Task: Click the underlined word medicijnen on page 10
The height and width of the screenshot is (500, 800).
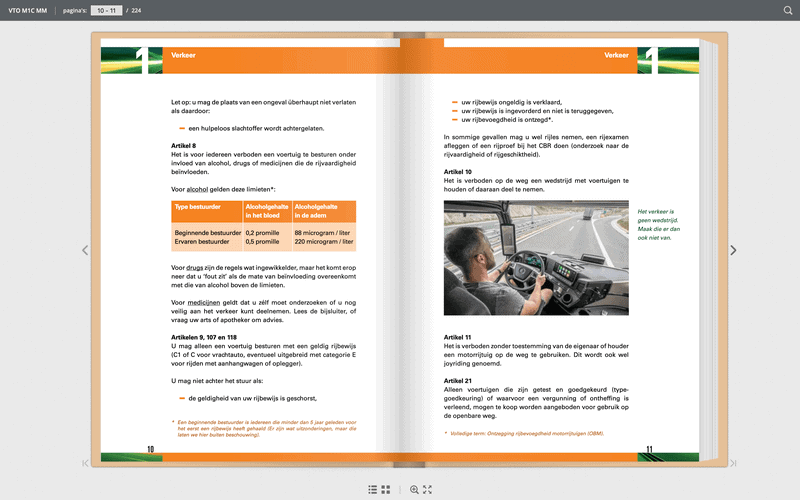Action: coord(204,303)
